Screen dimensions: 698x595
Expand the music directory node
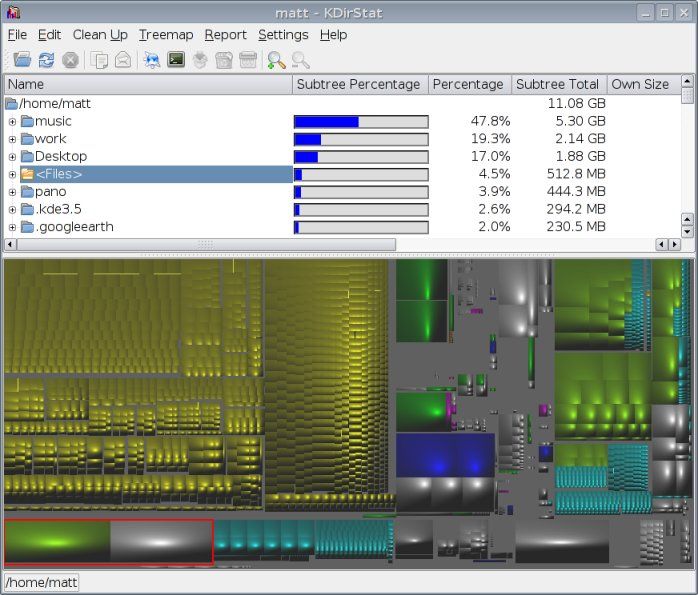coord(12,121)
